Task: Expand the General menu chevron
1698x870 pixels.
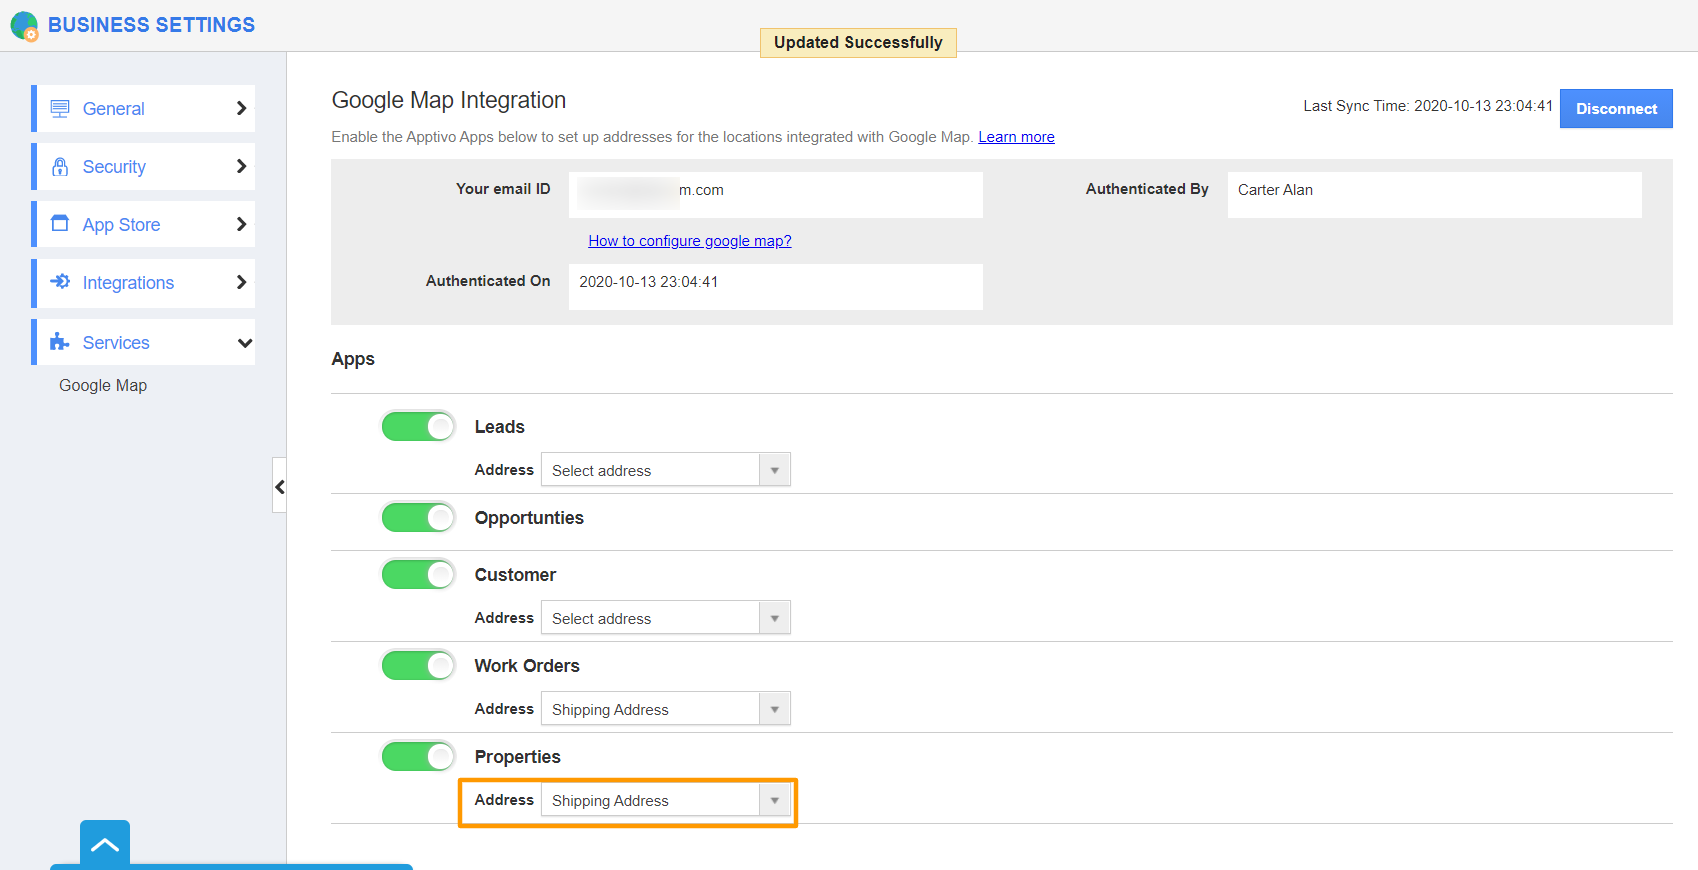Action: tap(241, 108)
